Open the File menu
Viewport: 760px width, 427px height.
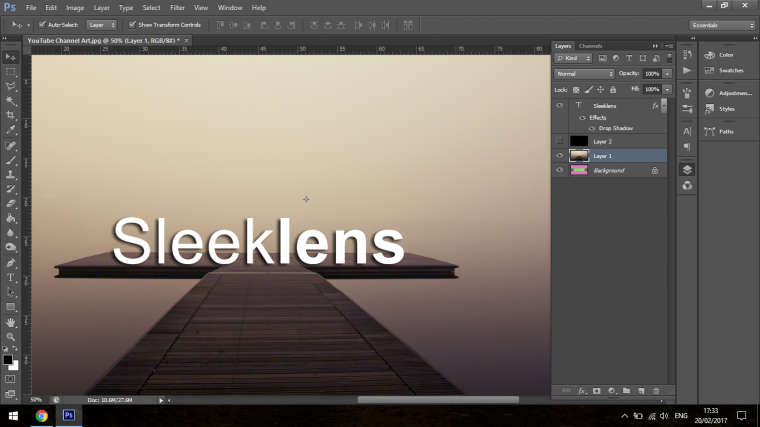31,8
